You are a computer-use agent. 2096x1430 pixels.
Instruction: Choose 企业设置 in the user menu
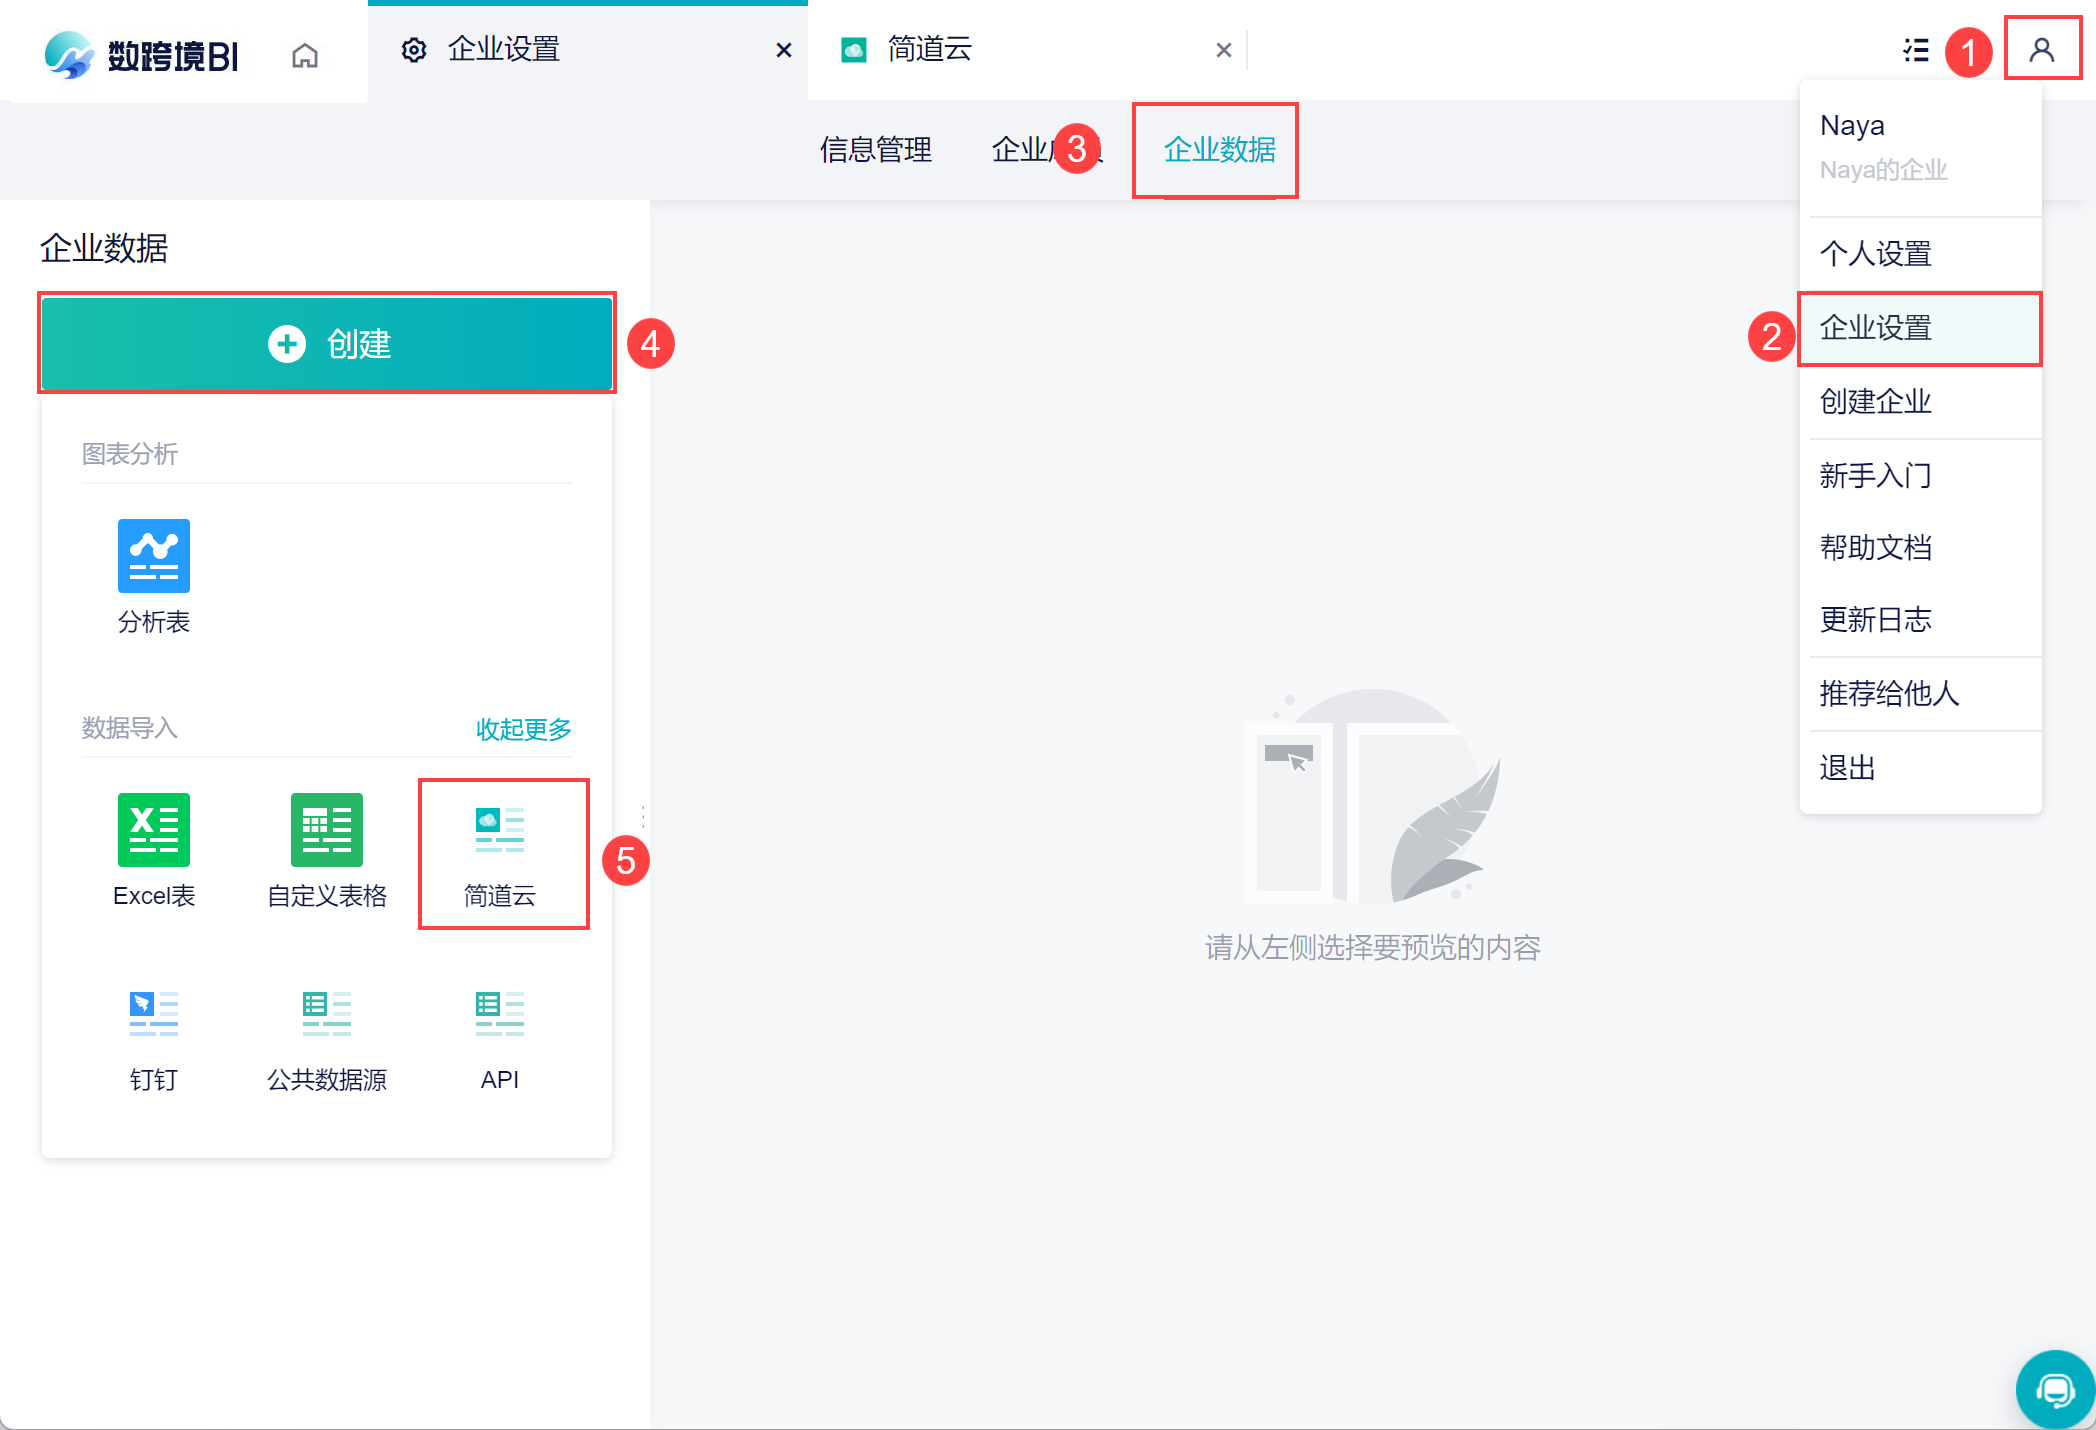pyautogui.click(x=1875, y=328)
